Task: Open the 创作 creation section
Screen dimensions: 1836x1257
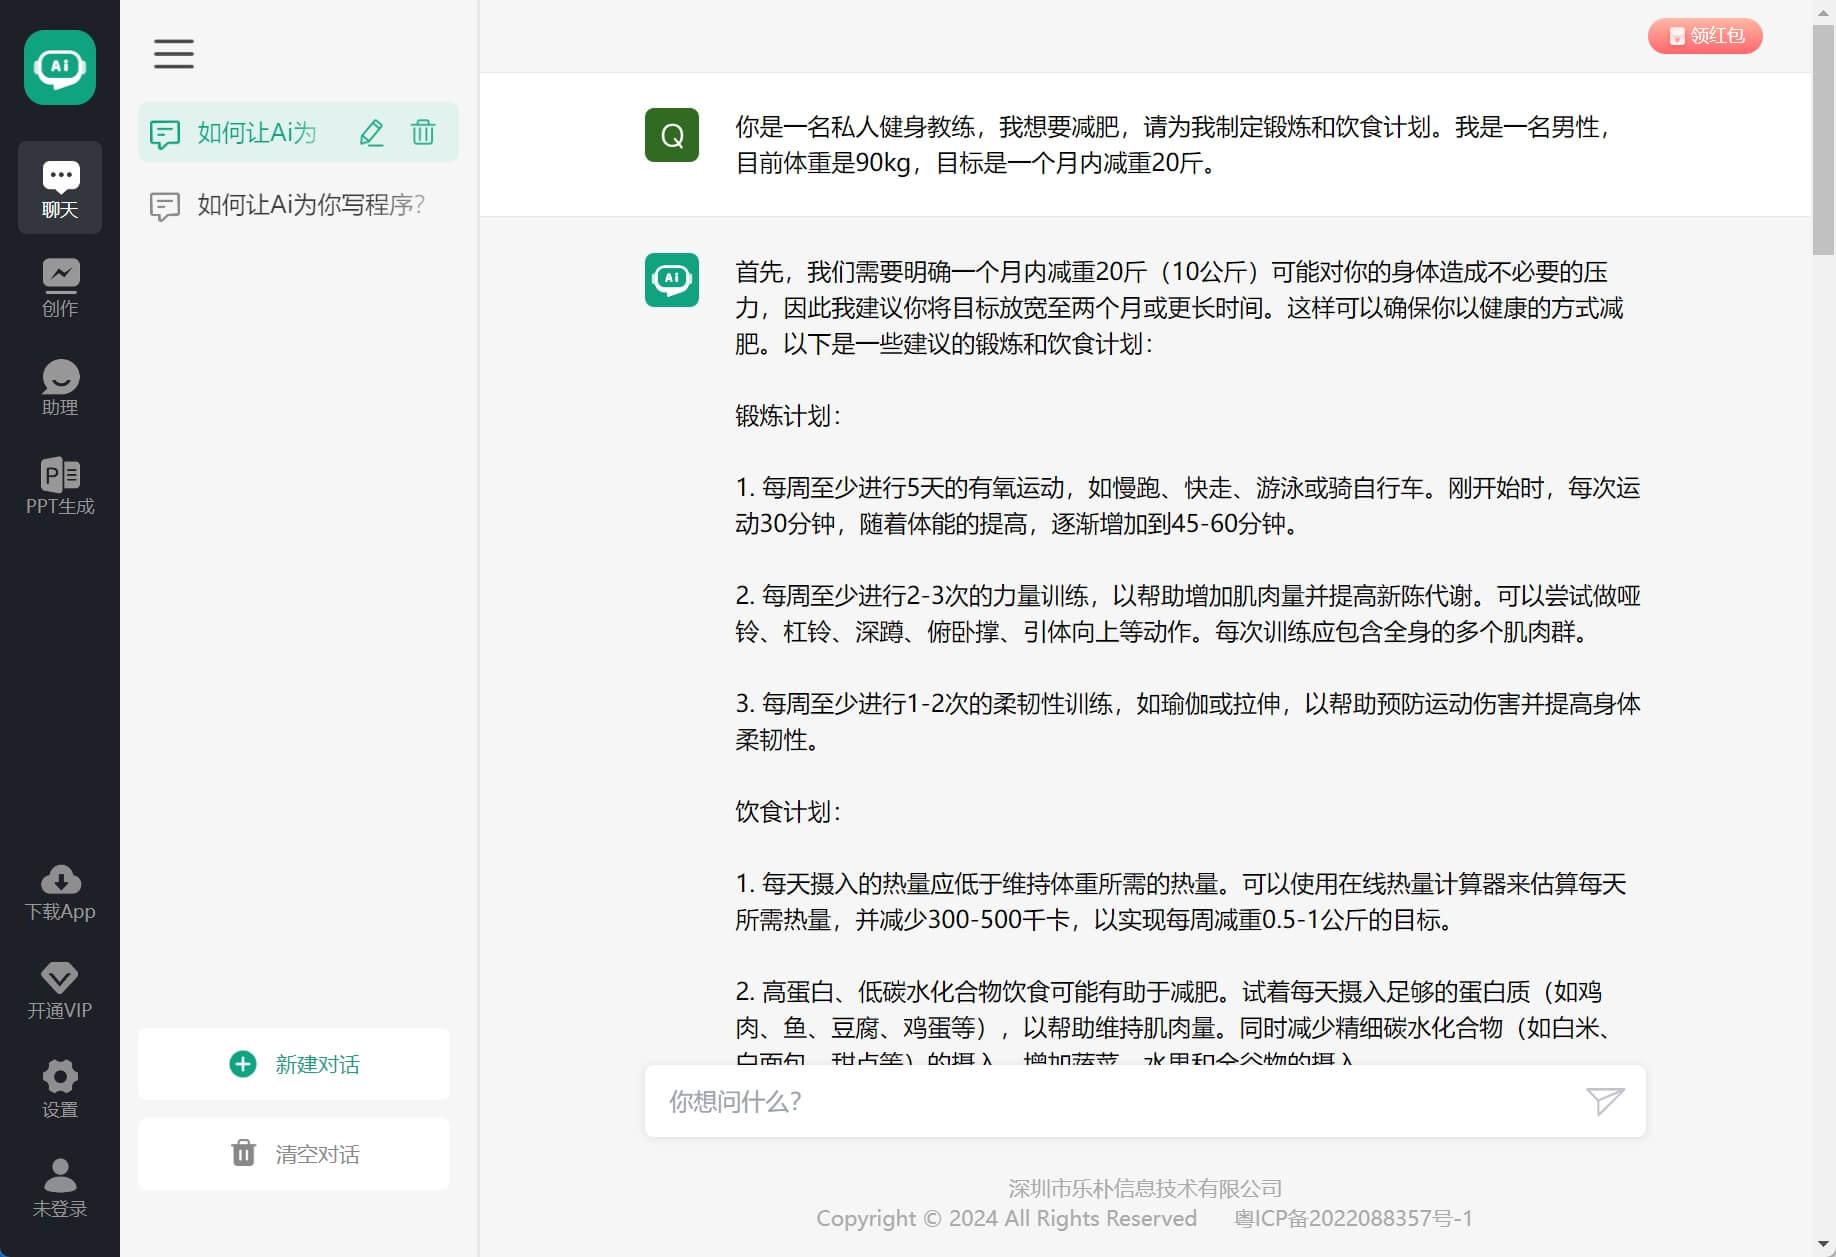Action: [x=60, y=288]
